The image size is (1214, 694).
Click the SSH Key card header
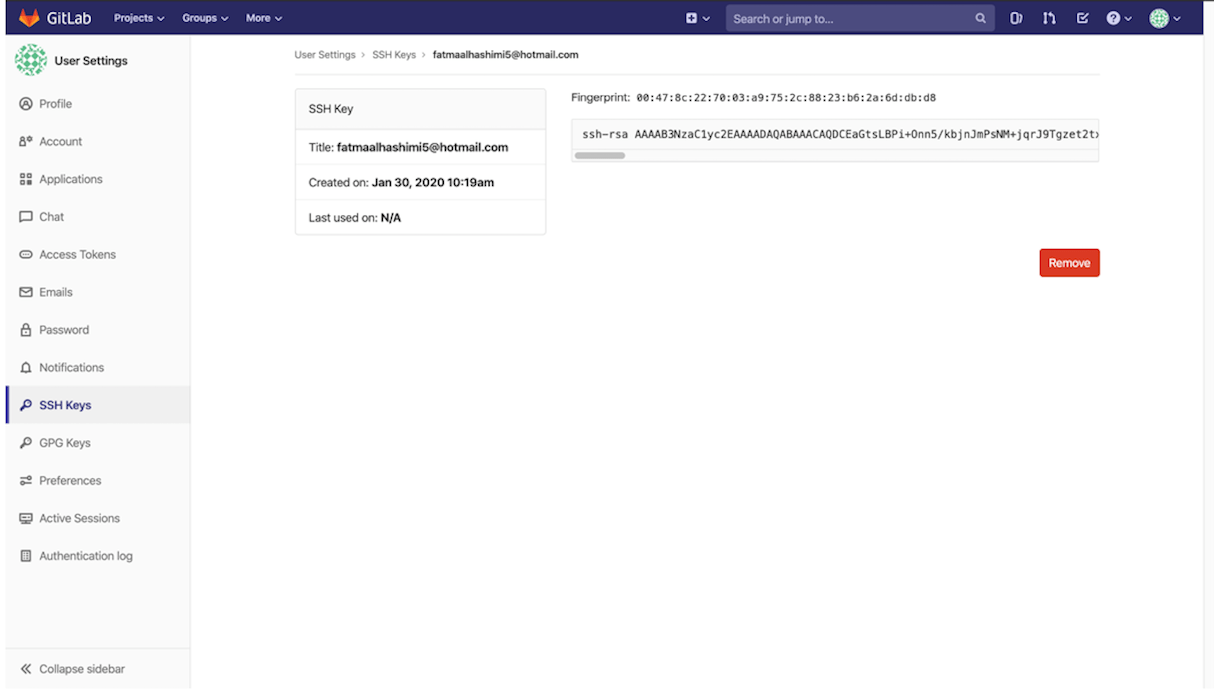(x=420, y=109)
